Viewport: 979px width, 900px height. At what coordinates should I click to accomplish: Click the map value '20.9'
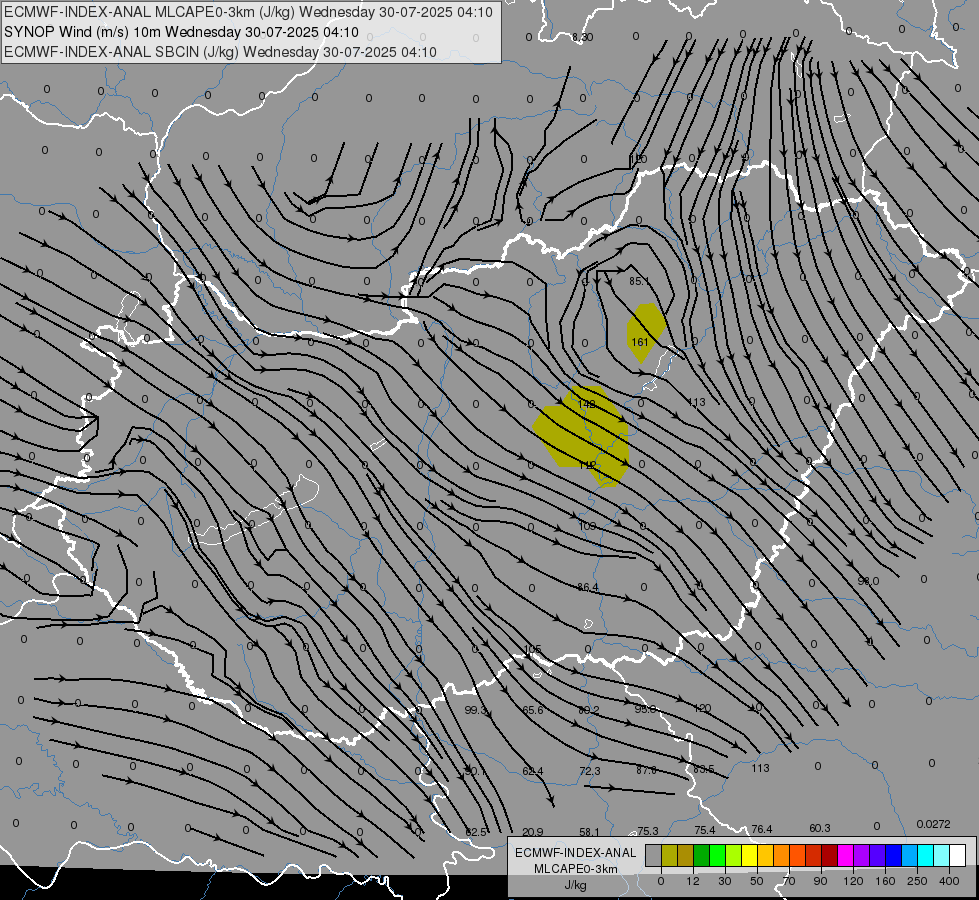pos(533,832)
